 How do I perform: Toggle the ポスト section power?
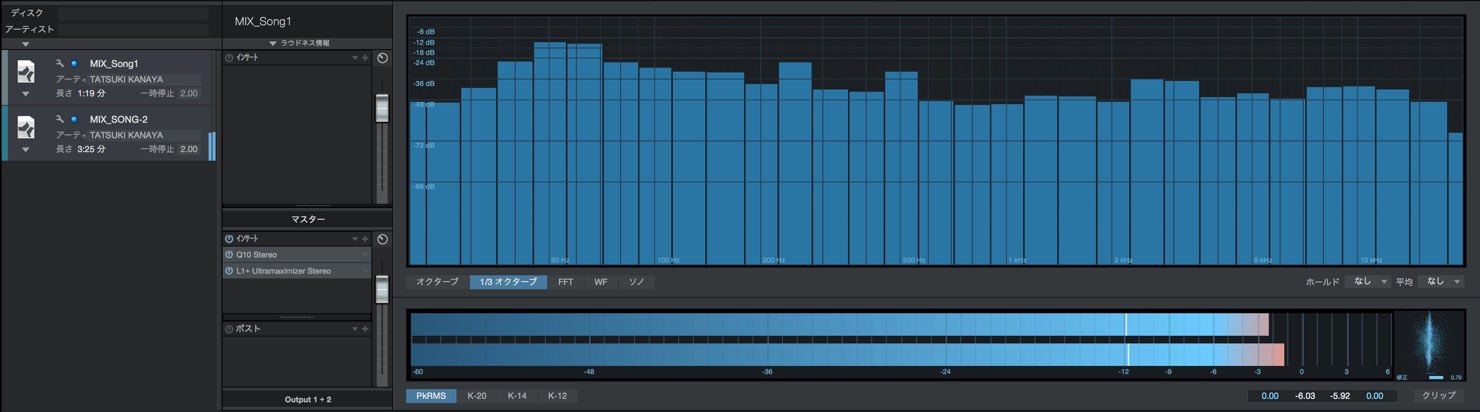coord(229,328)
